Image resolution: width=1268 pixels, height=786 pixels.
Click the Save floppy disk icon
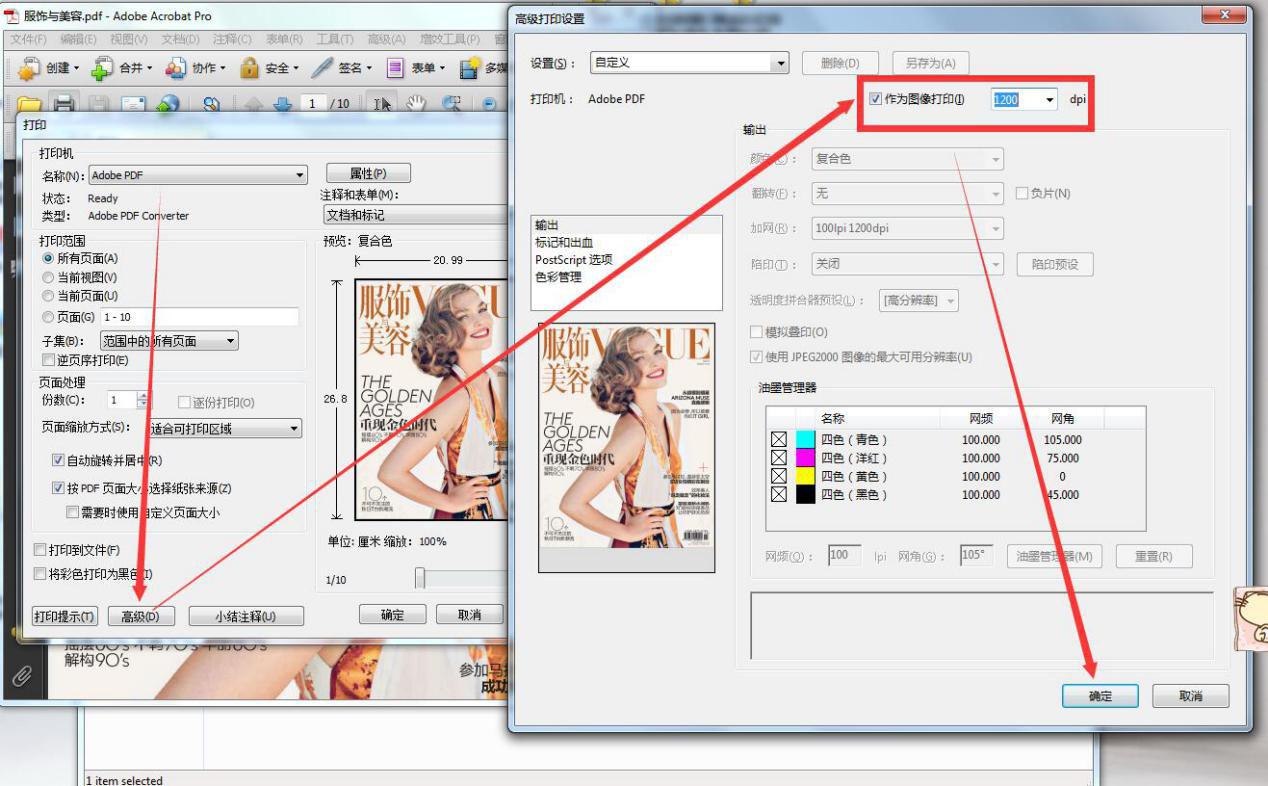point(99,104)
